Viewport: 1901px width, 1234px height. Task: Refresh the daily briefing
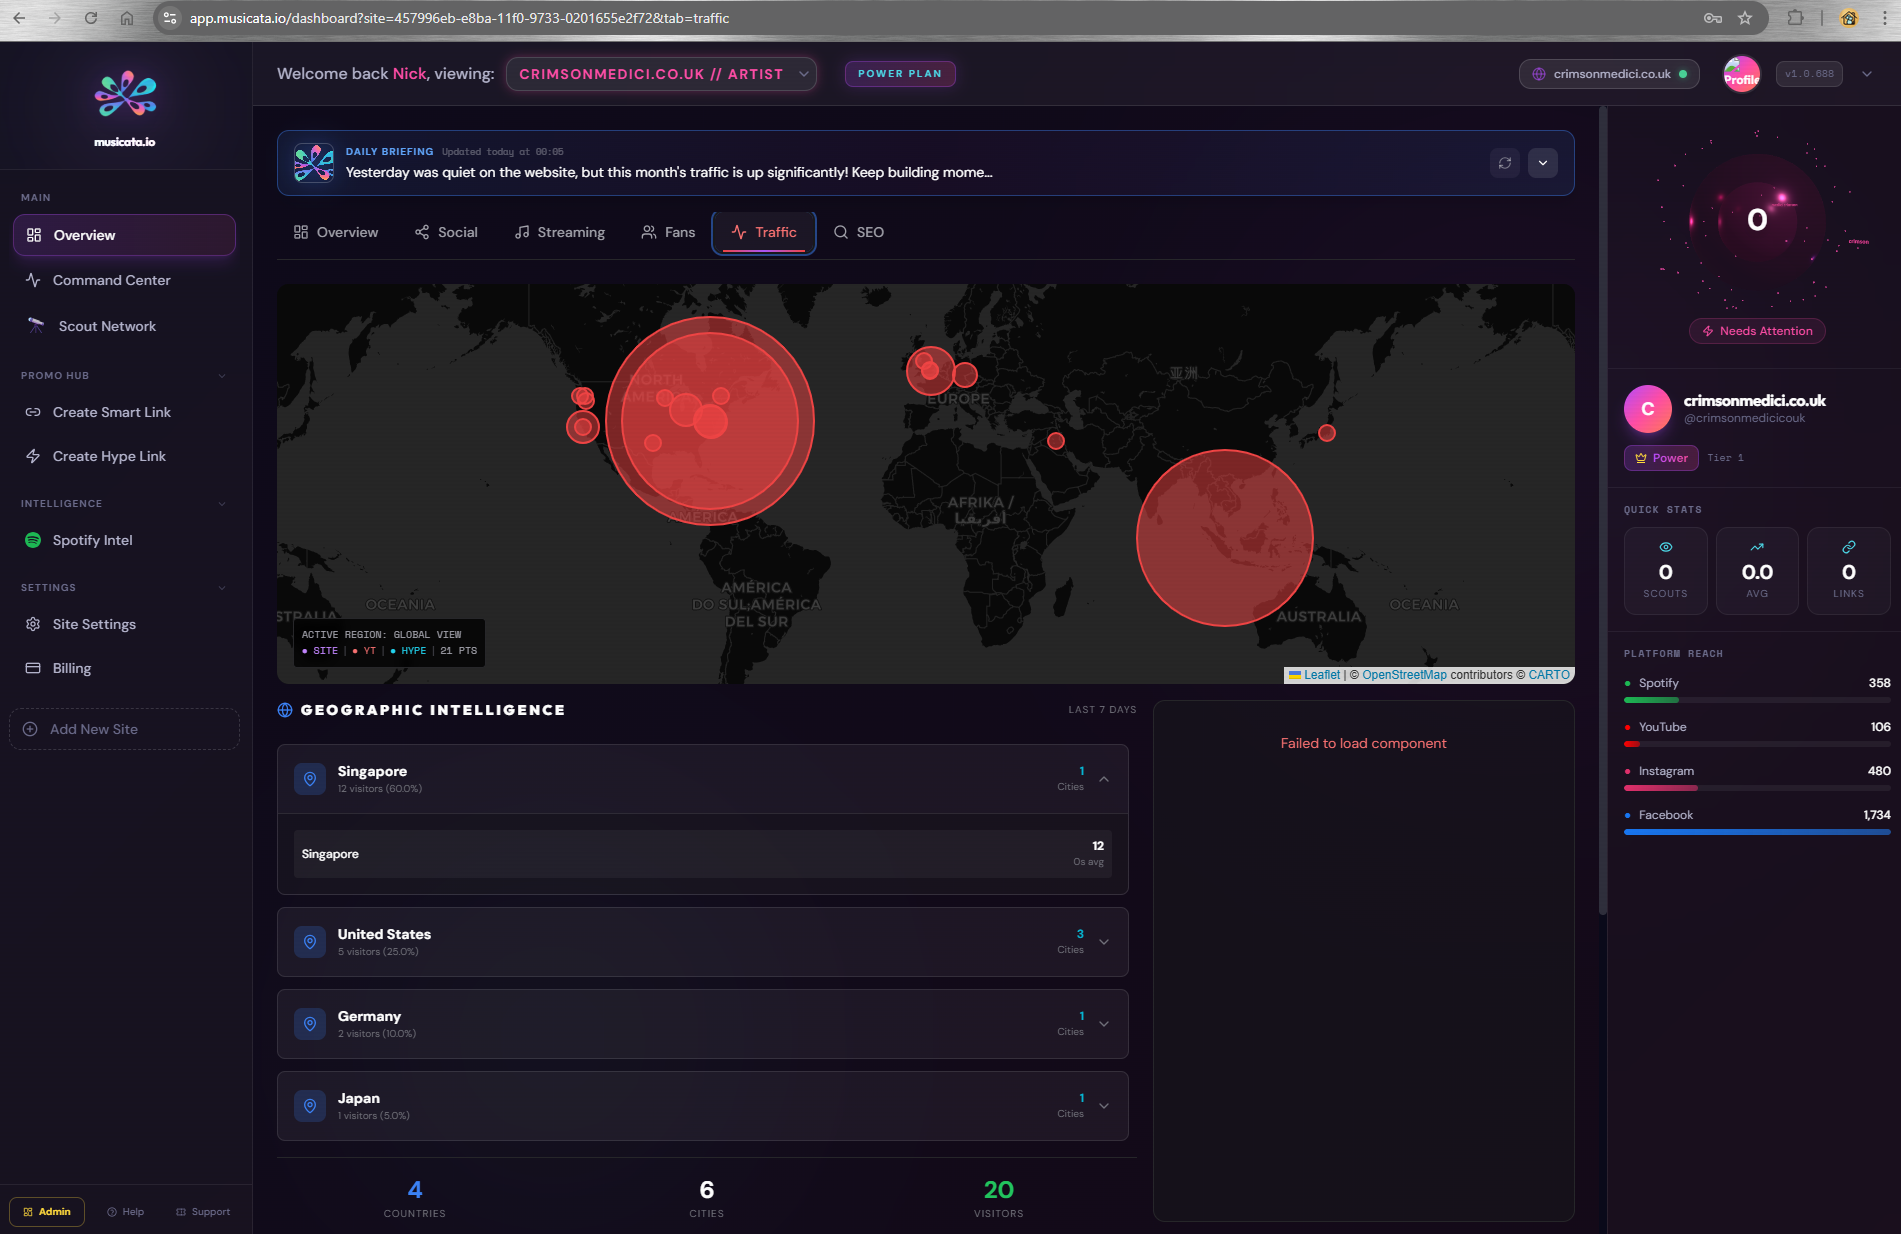(1504, 163)
